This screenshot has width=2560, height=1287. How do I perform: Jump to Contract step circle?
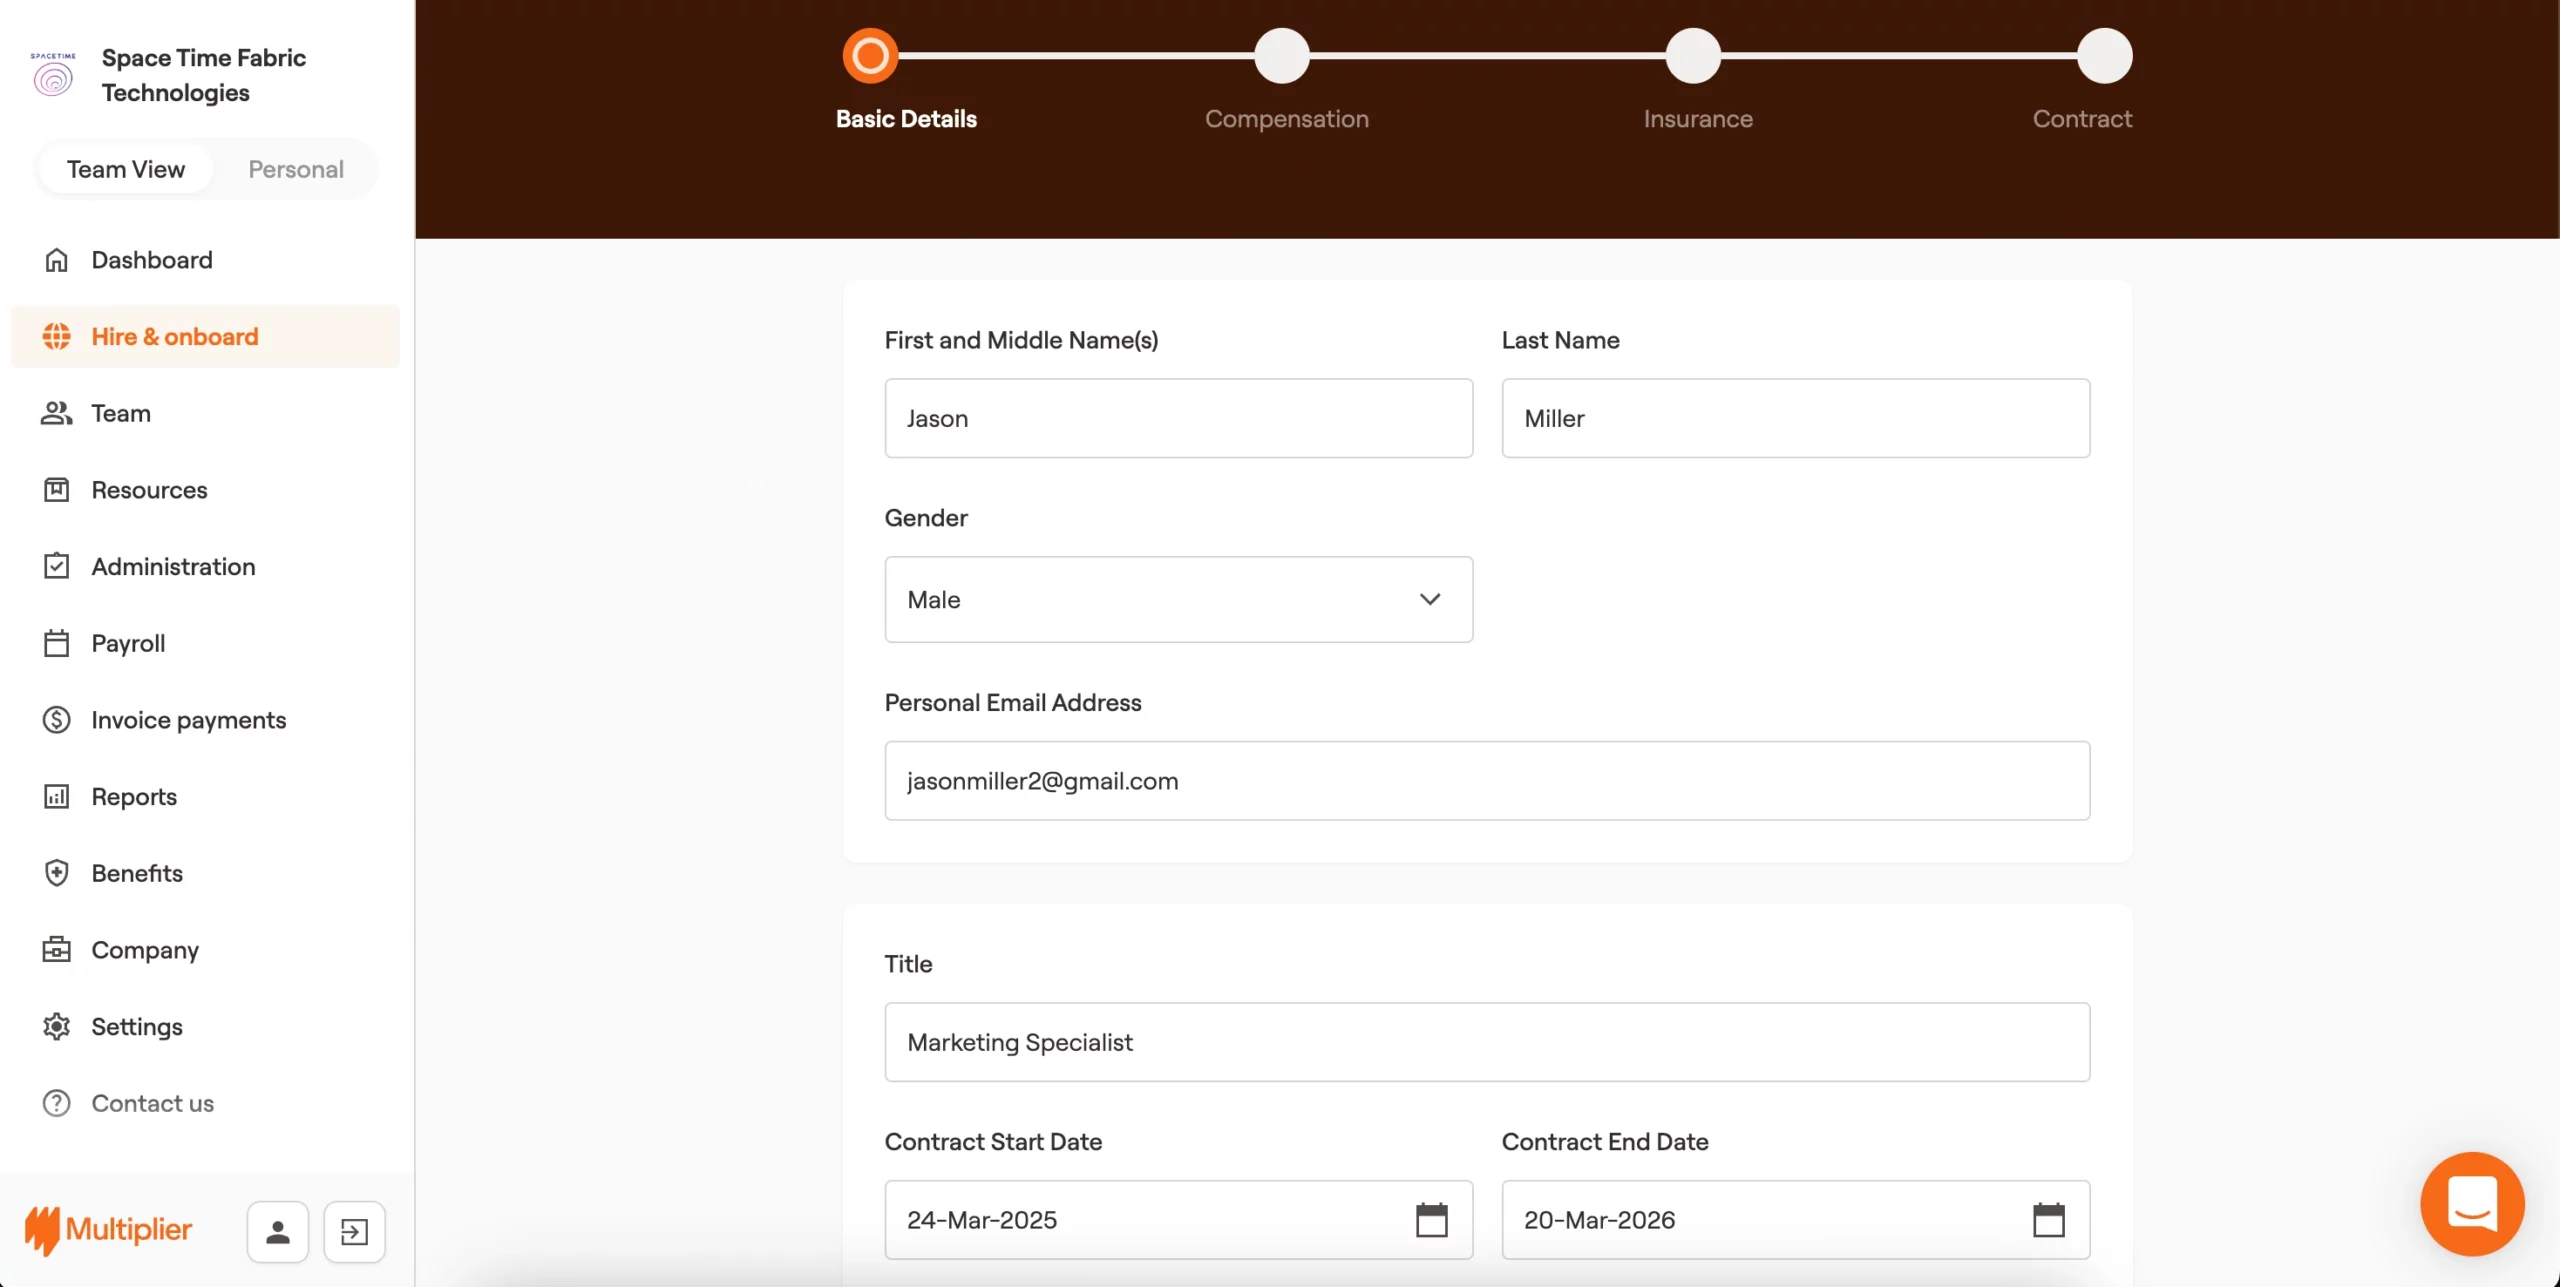[2105, 56]
